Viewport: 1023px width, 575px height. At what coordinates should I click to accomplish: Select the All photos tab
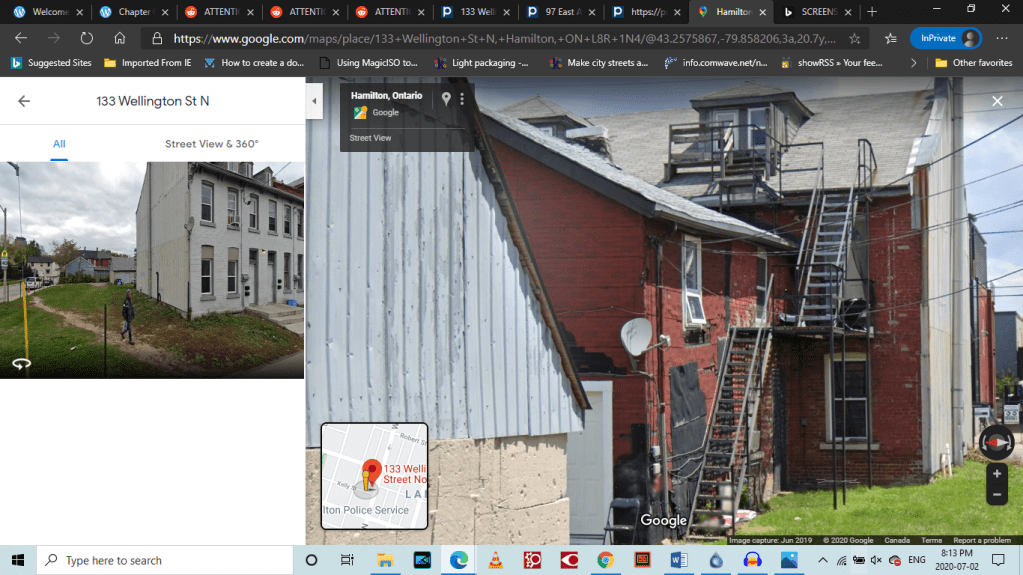point(59,144)
